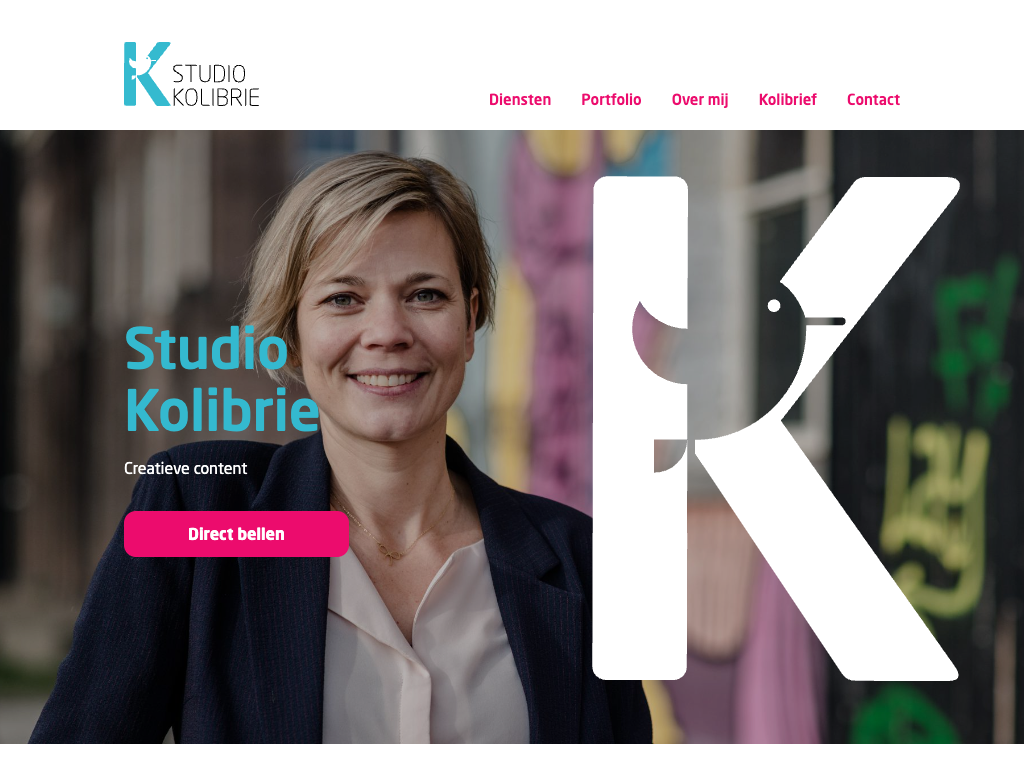Click the pink Direct bellen button
This screenshot has width=1024, height=768.
pos(236,534)
